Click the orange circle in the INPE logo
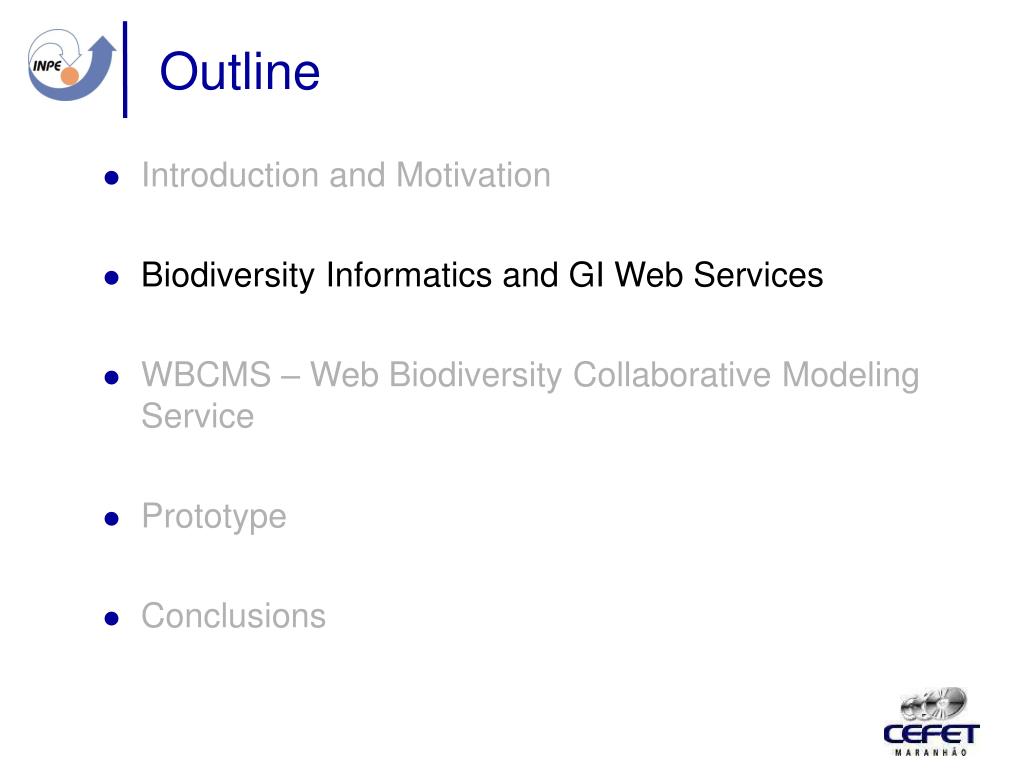1024x768 pixels. pyautogui.click(x=69, y=78)
